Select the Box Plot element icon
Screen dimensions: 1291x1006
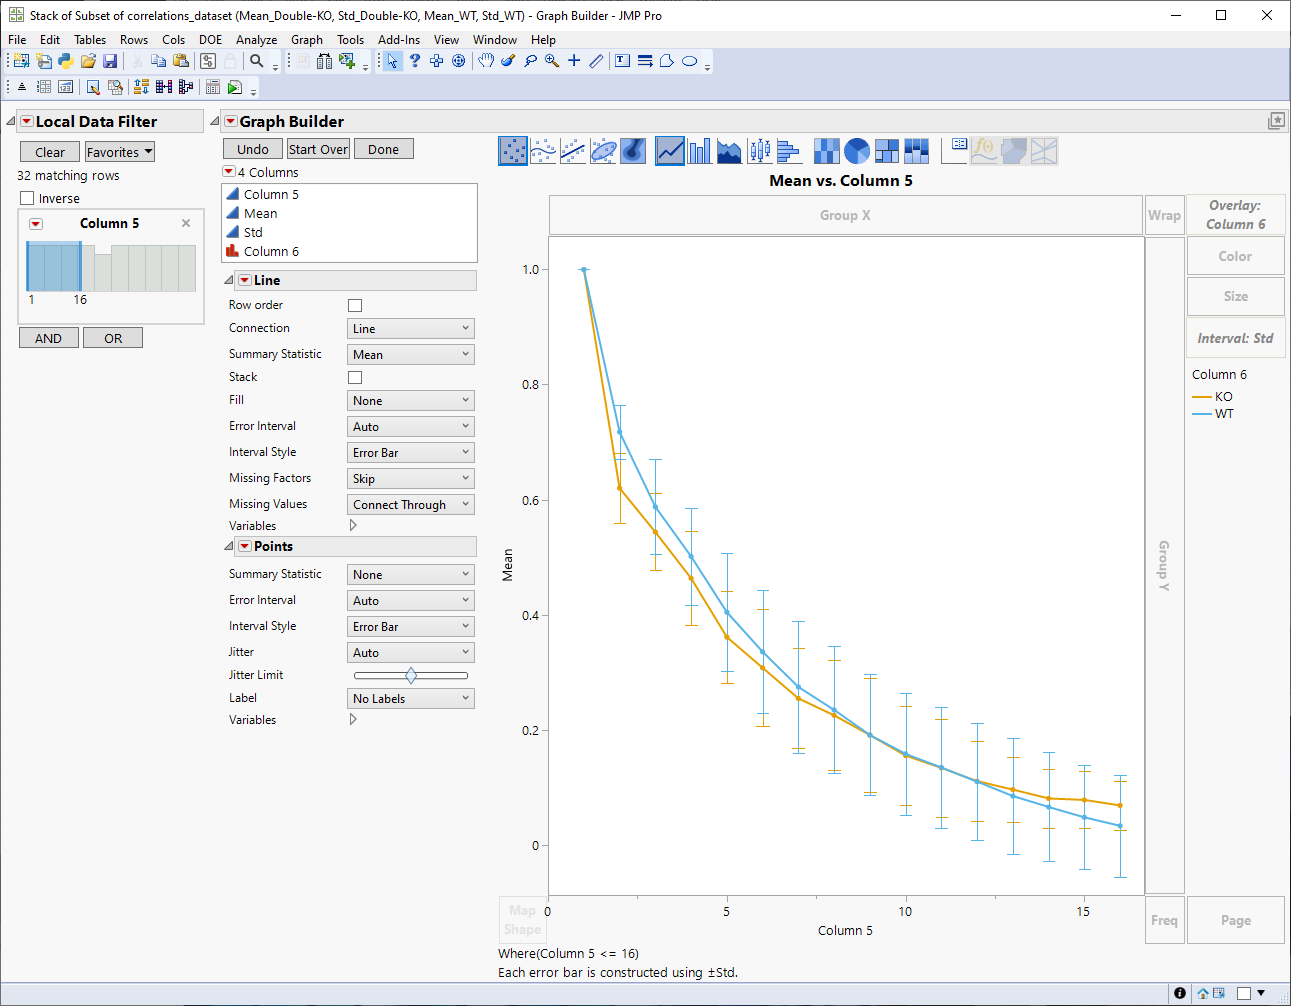coord(760,151)
